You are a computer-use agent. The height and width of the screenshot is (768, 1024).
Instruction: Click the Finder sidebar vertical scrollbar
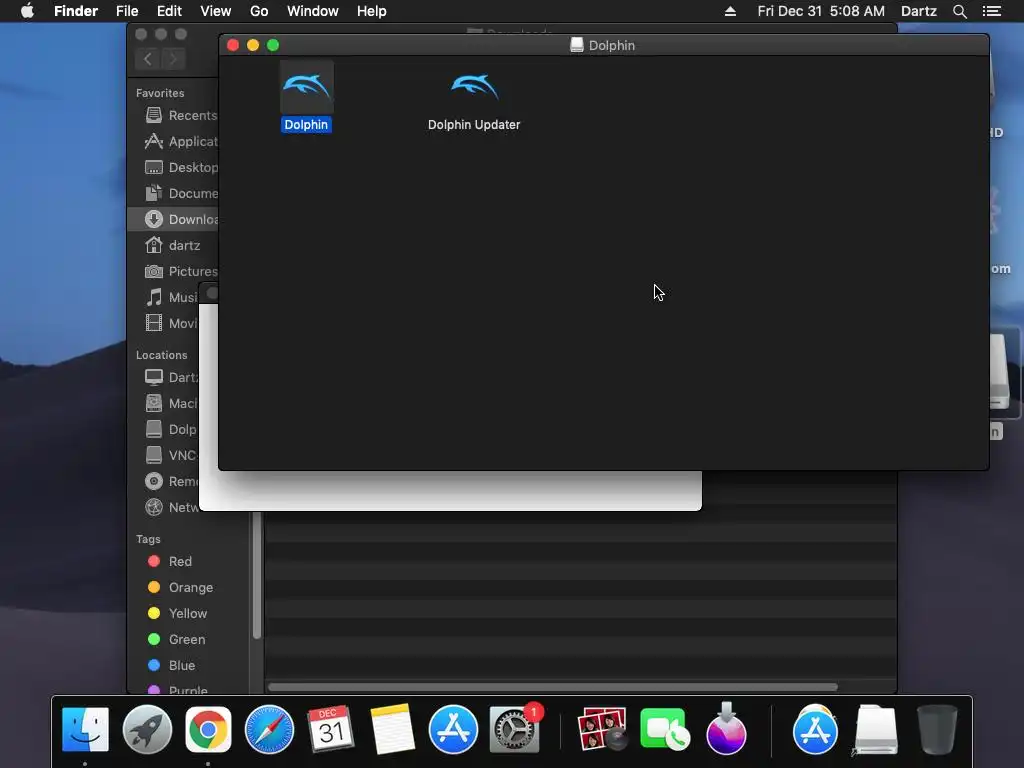pyautogui.click(x=257, y=575)
